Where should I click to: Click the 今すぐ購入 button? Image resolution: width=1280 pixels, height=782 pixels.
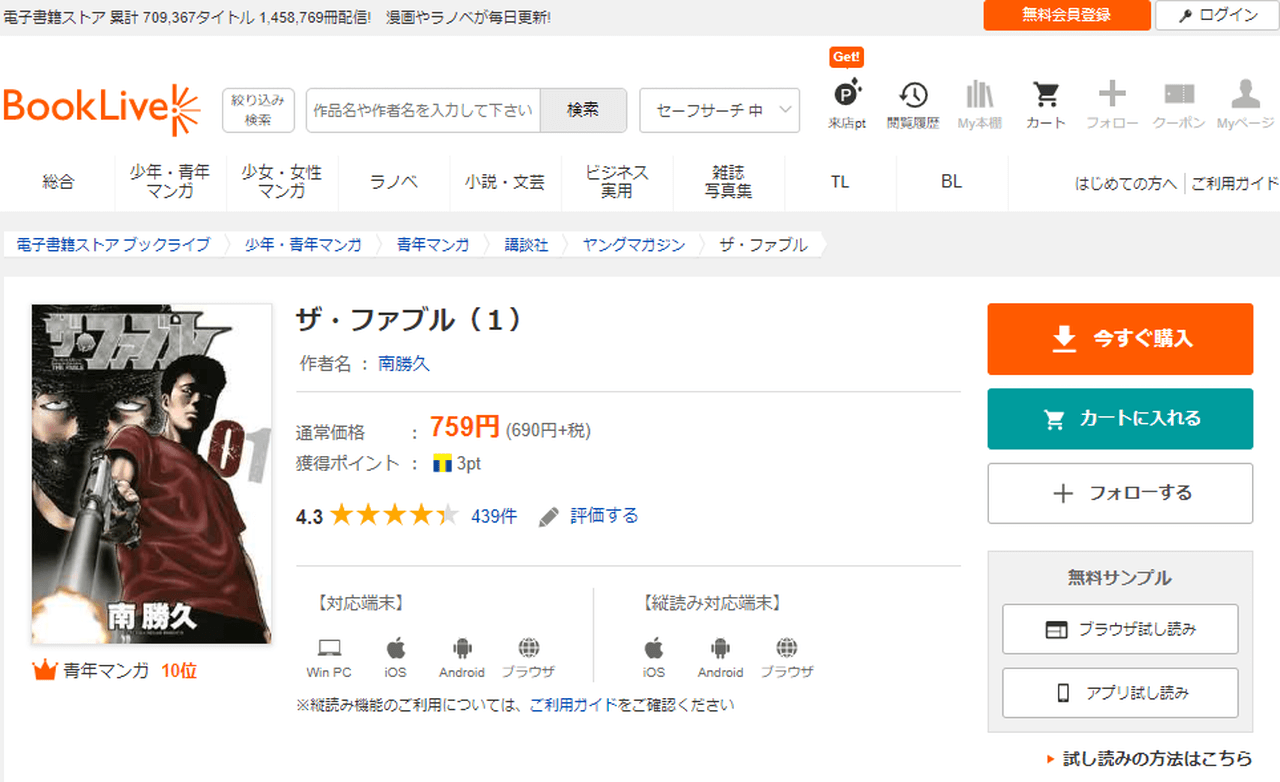[1120, 339]
